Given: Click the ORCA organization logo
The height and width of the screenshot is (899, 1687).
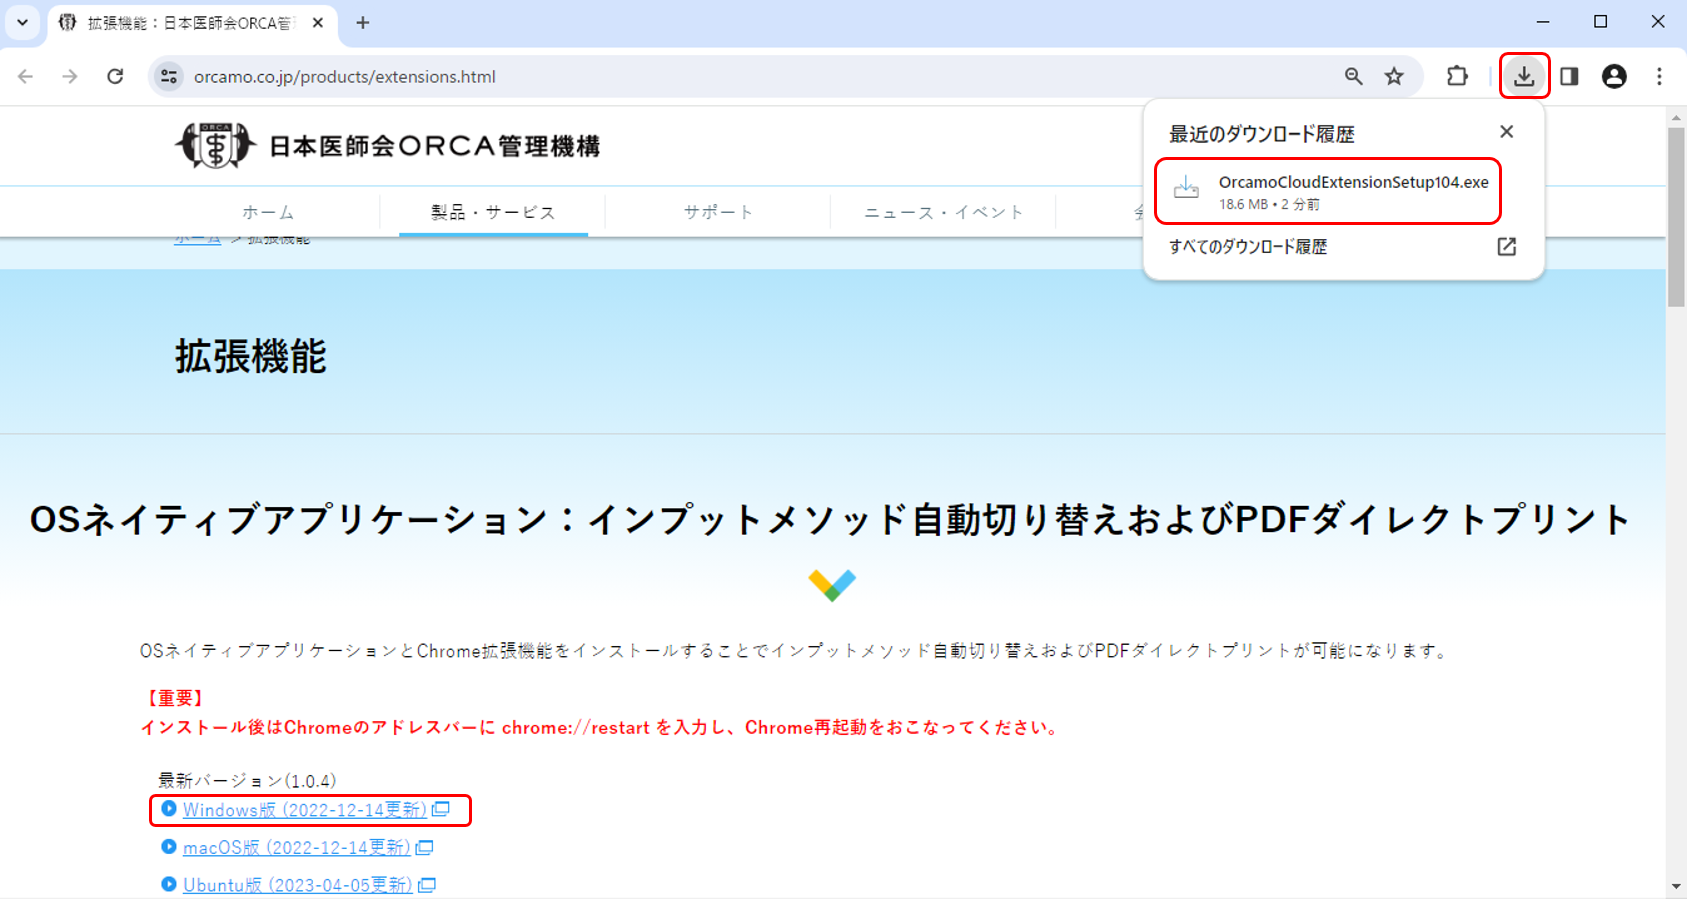Looking at the screenshot, I should pyautogui.click(x=215, y=146).
